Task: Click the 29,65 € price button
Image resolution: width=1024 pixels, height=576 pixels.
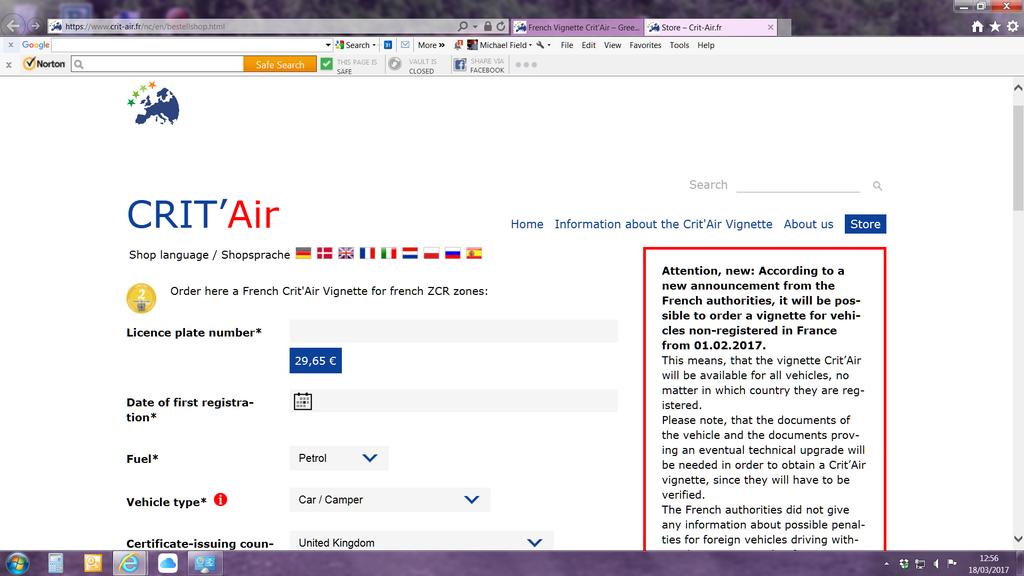Action: (315, 361)
